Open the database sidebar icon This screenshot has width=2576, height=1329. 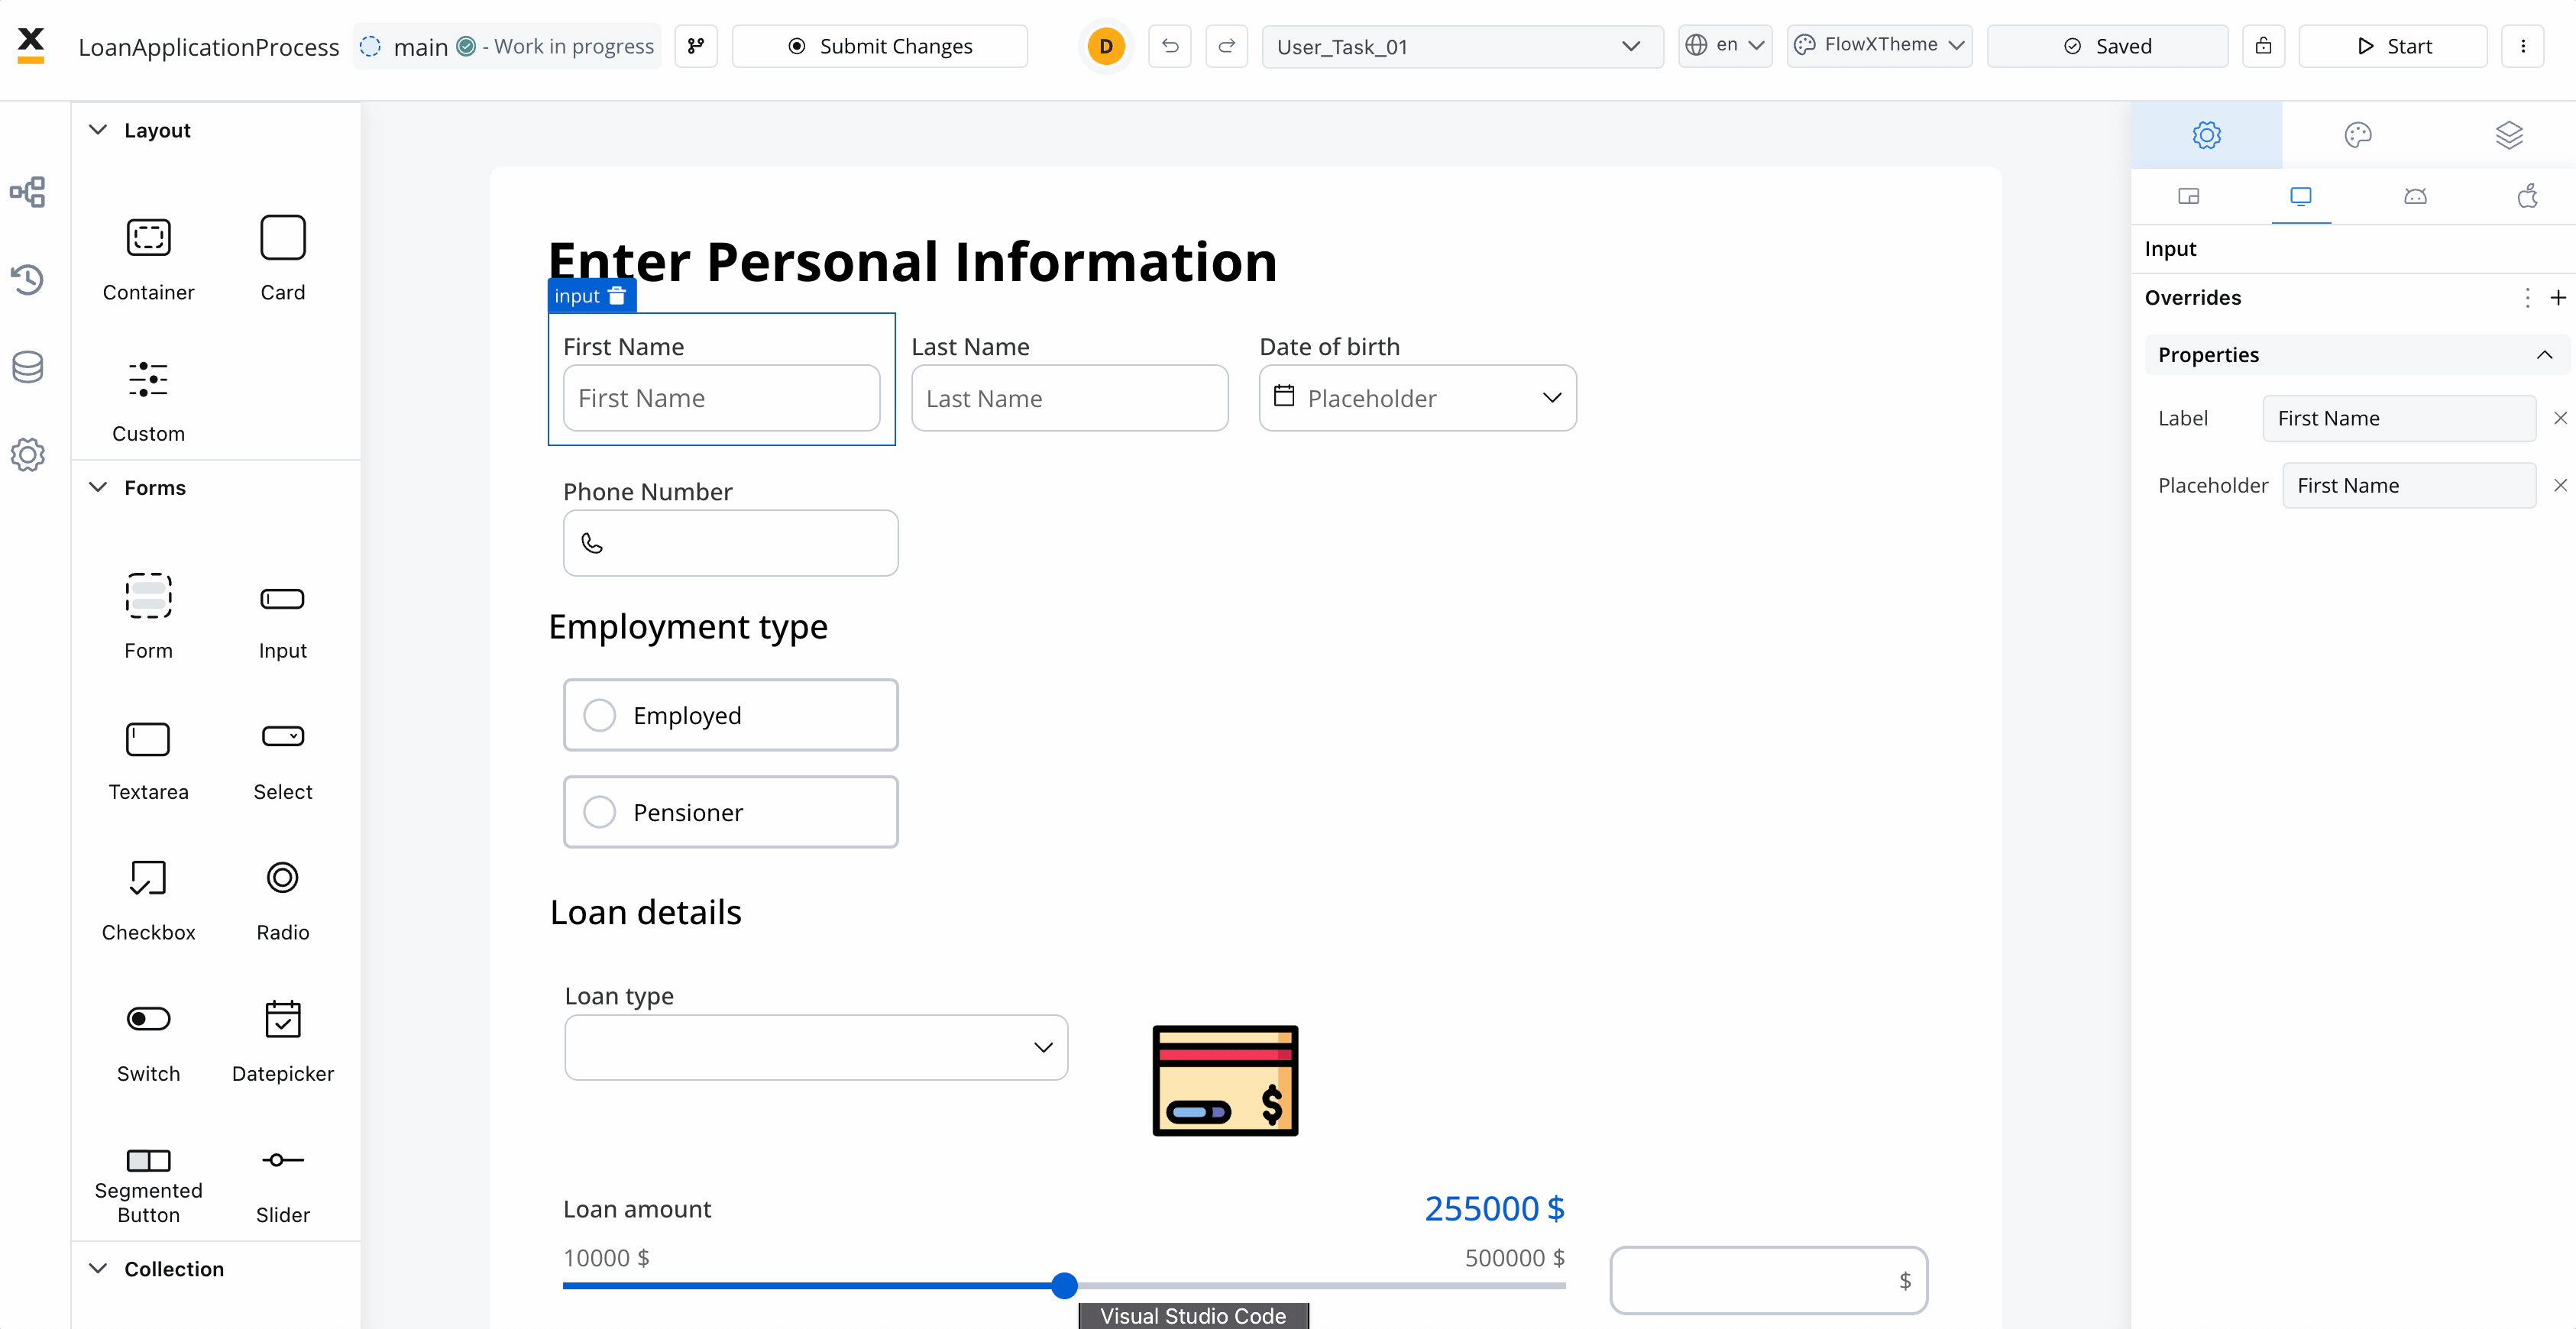click(28, 367)
